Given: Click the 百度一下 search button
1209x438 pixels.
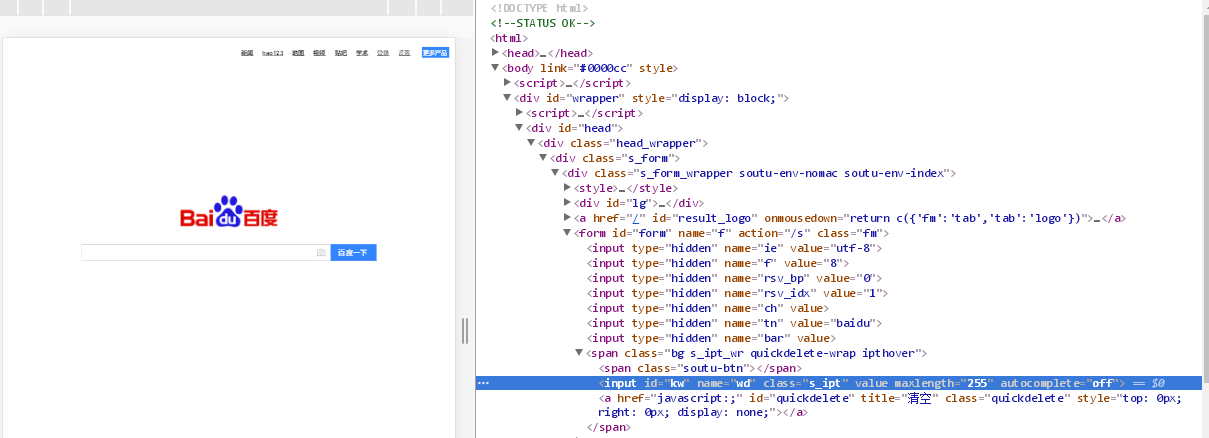Looking at the screenshot, I should pos(353,253).
